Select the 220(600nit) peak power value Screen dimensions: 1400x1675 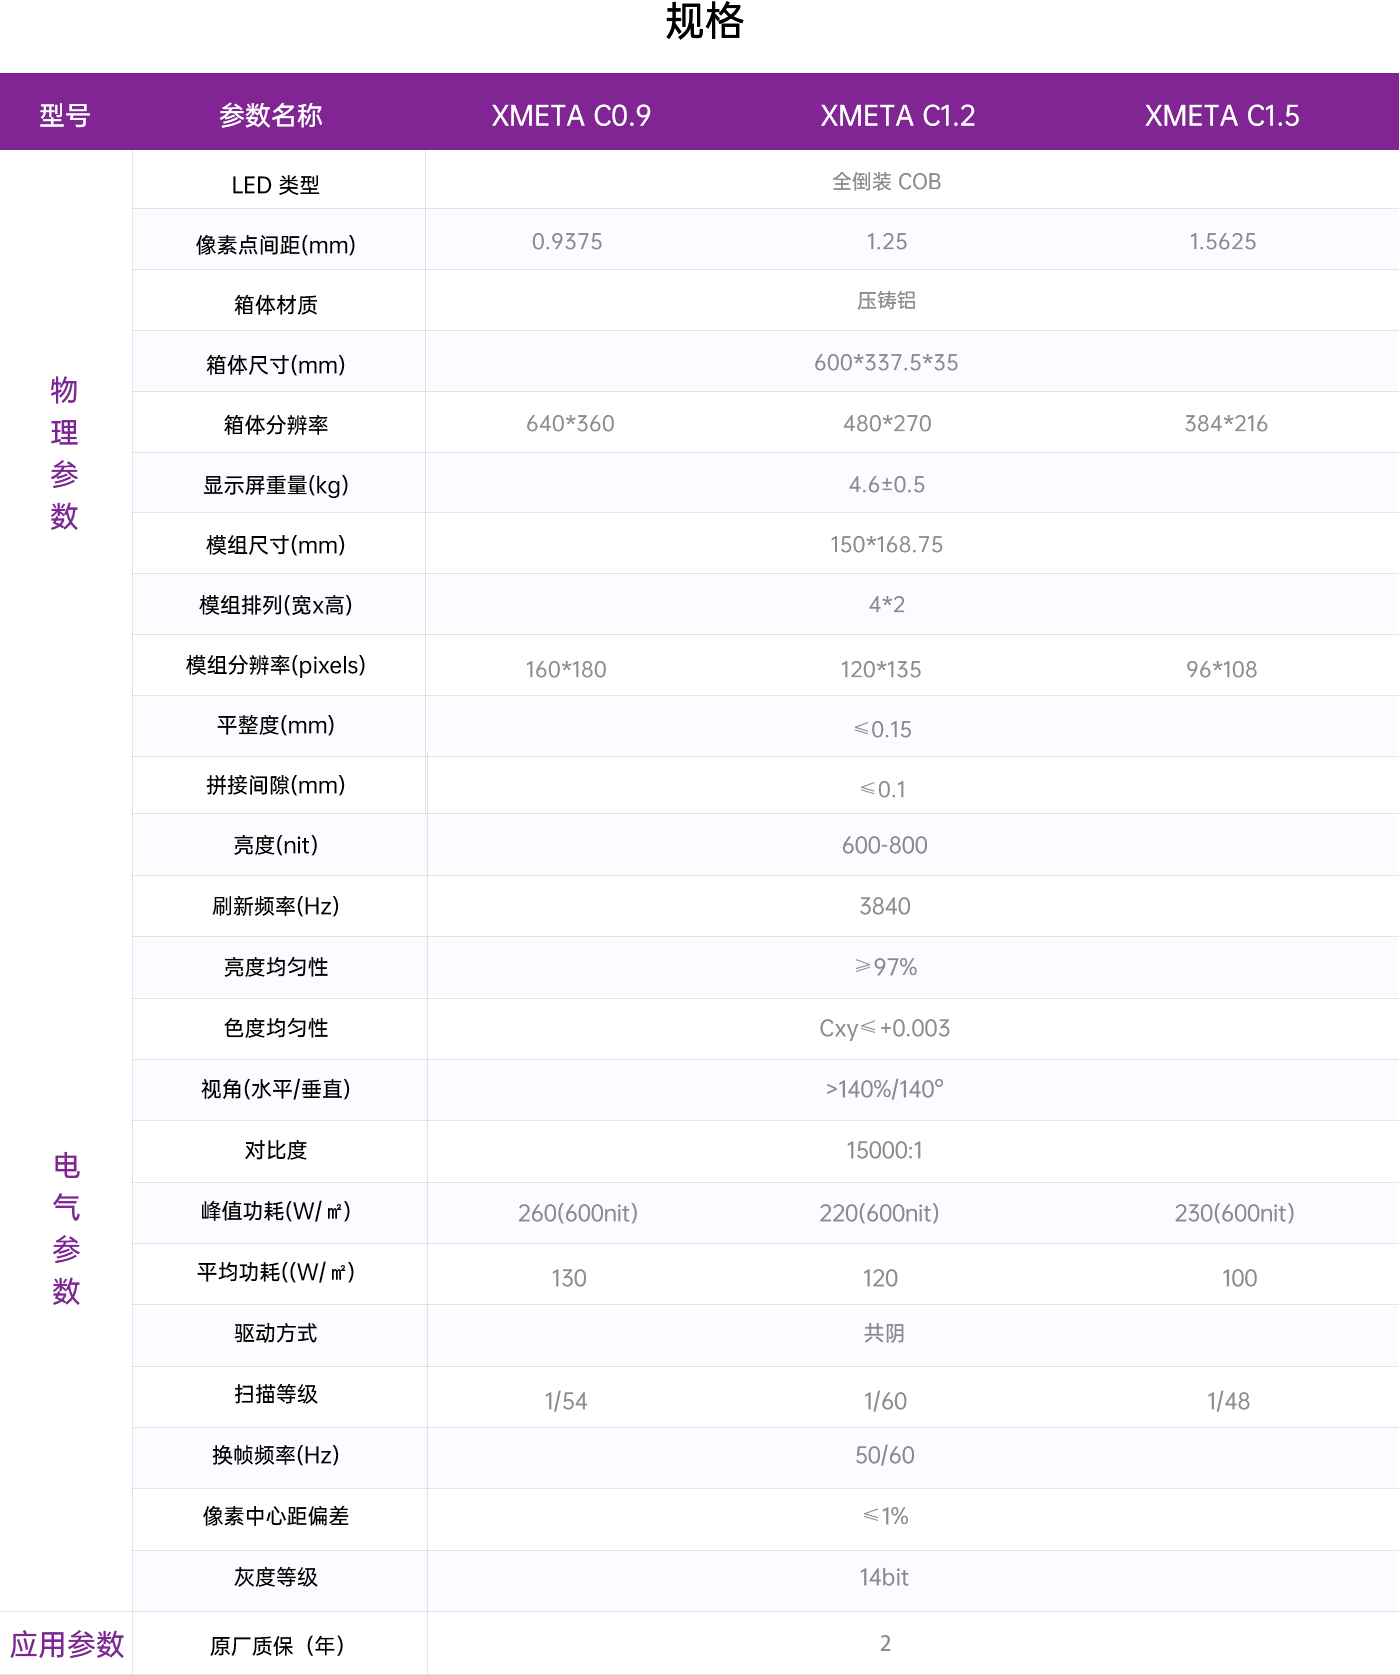pyautogui.click(x=880, y=1214)
